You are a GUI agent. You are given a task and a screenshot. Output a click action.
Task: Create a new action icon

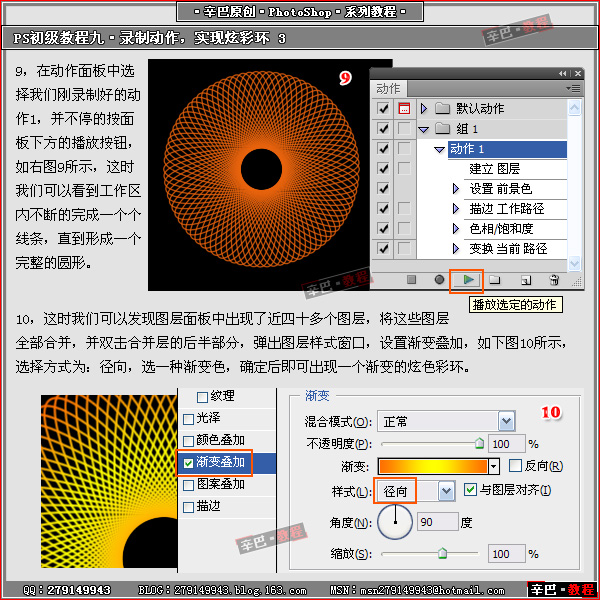pyautogui.click(x=526, y=280)
